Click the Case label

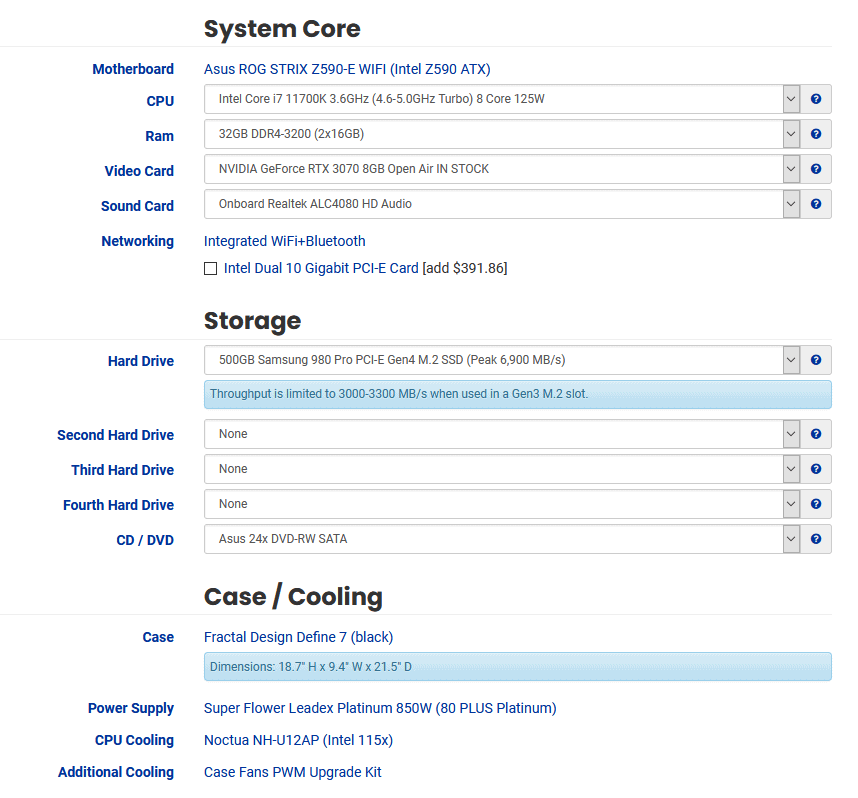(158, 638)
